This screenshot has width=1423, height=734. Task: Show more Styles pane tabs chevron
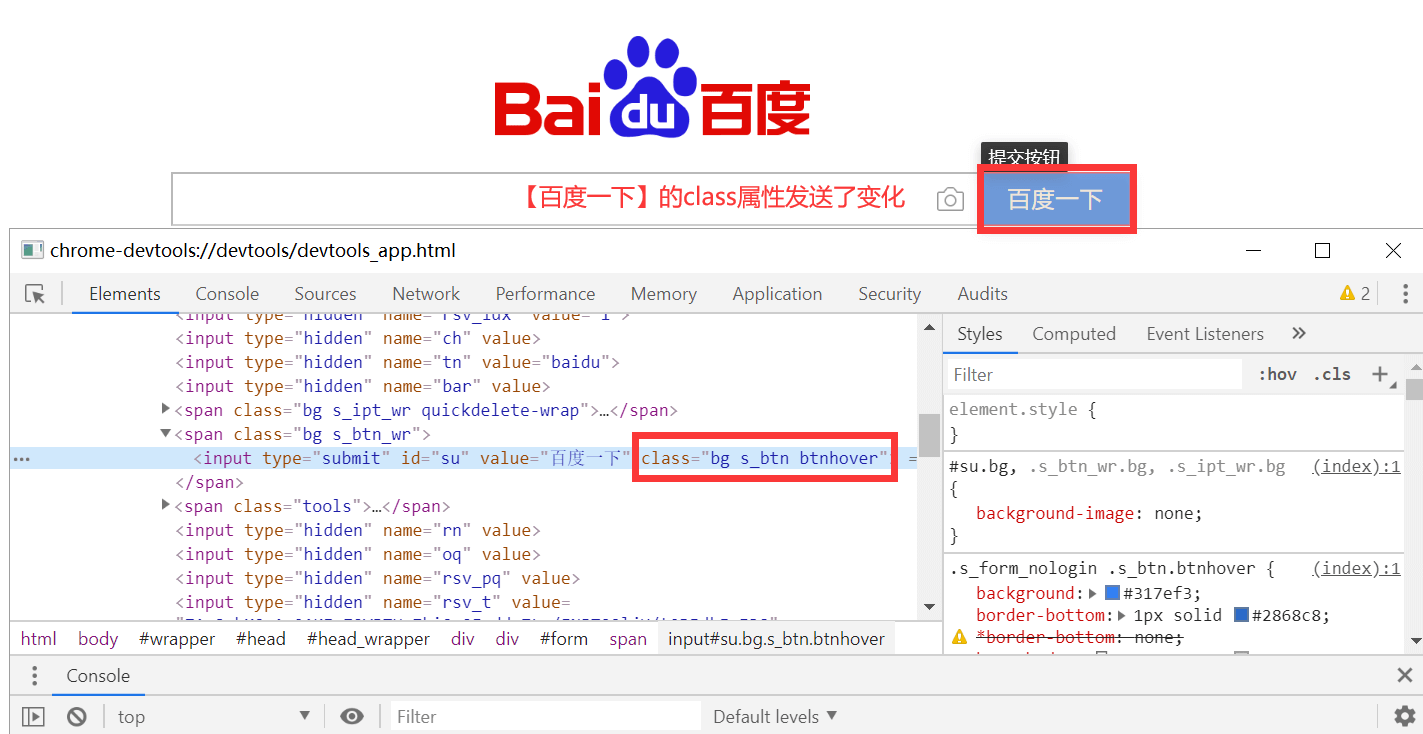(x=1299, y=334)
